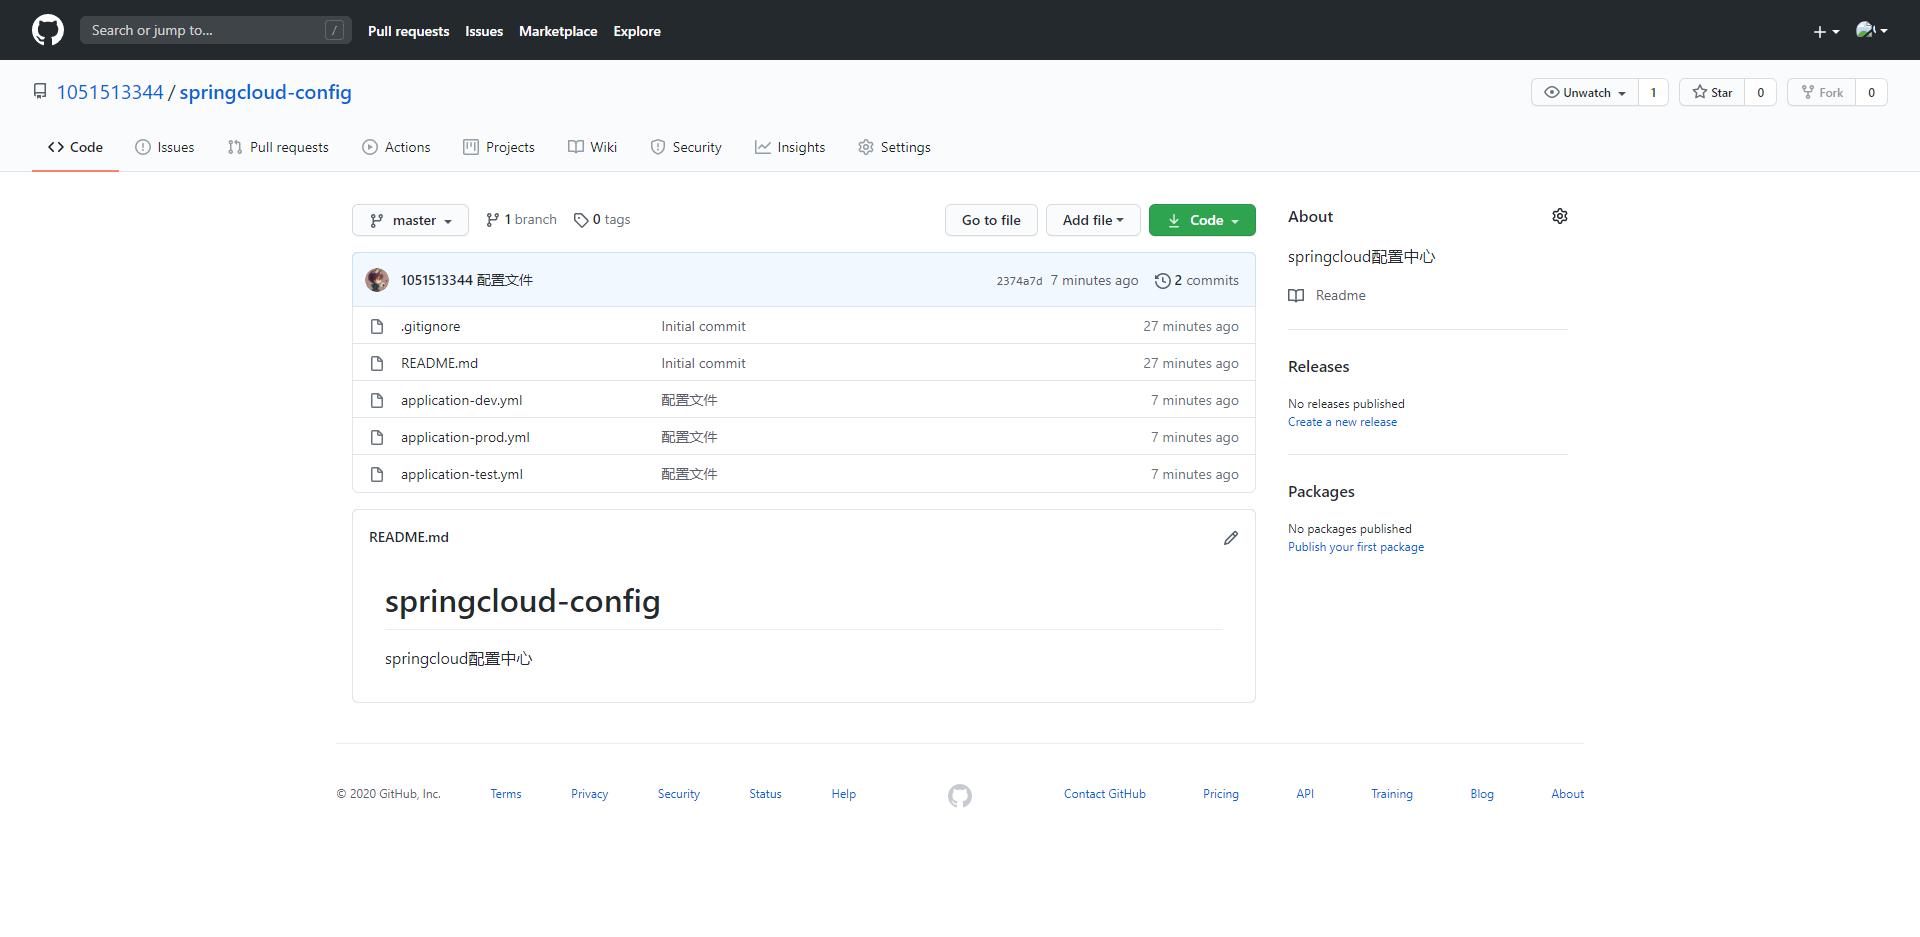The height and width of the screenshot is (937, 1920).
Task: Click the Go to file button
Action: (x=991, y=220)
